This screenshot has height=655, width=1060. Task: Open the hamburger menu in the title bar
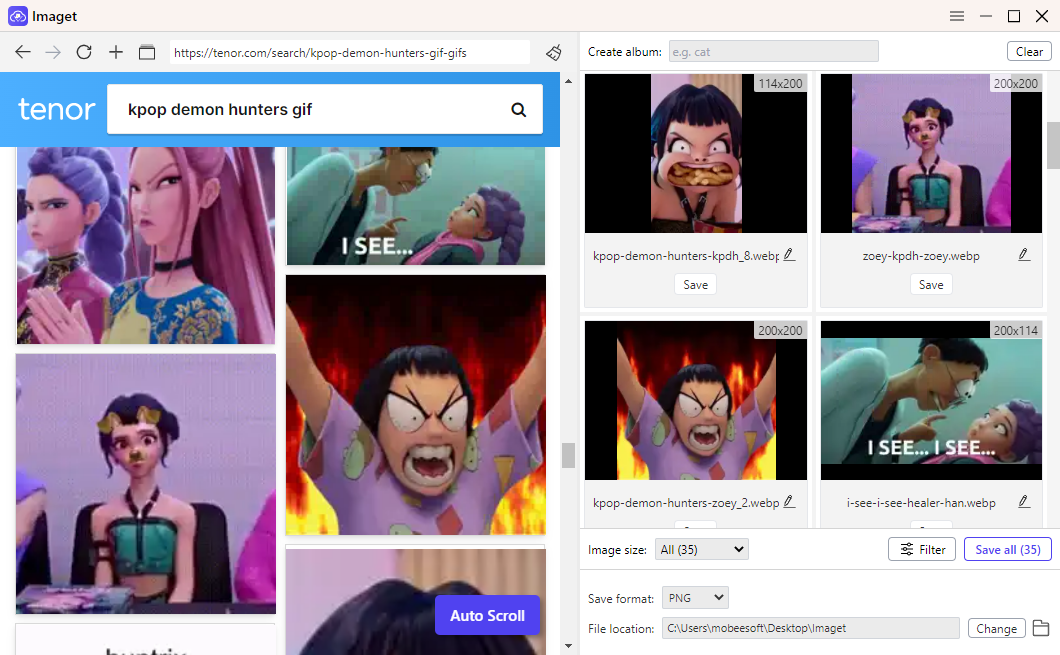(x=956, y=16)
